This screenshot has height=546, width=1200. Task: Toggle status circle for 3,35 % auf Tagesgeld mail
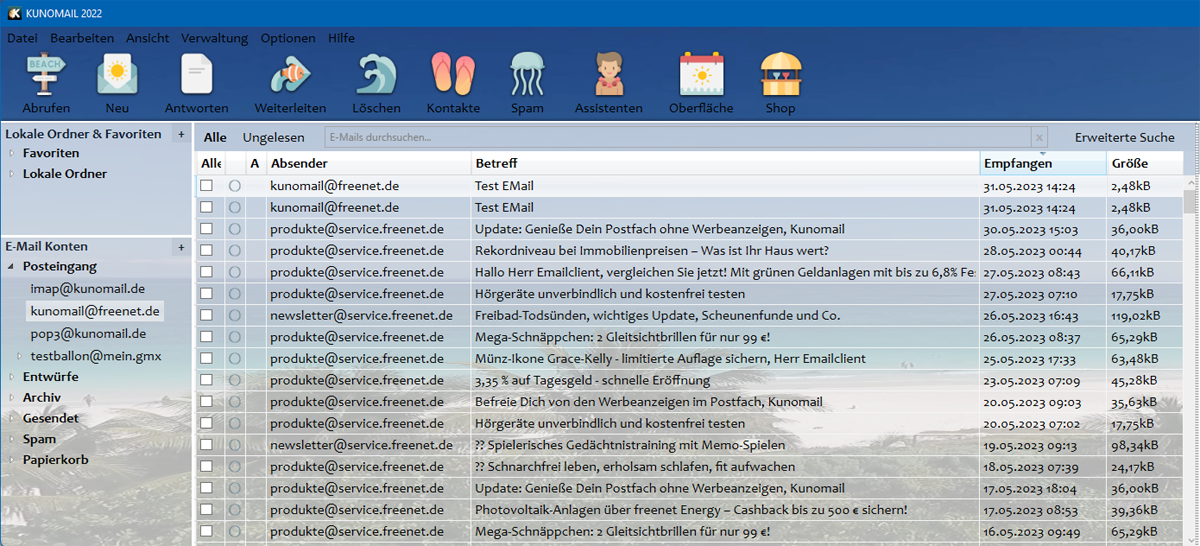[235, 381]
